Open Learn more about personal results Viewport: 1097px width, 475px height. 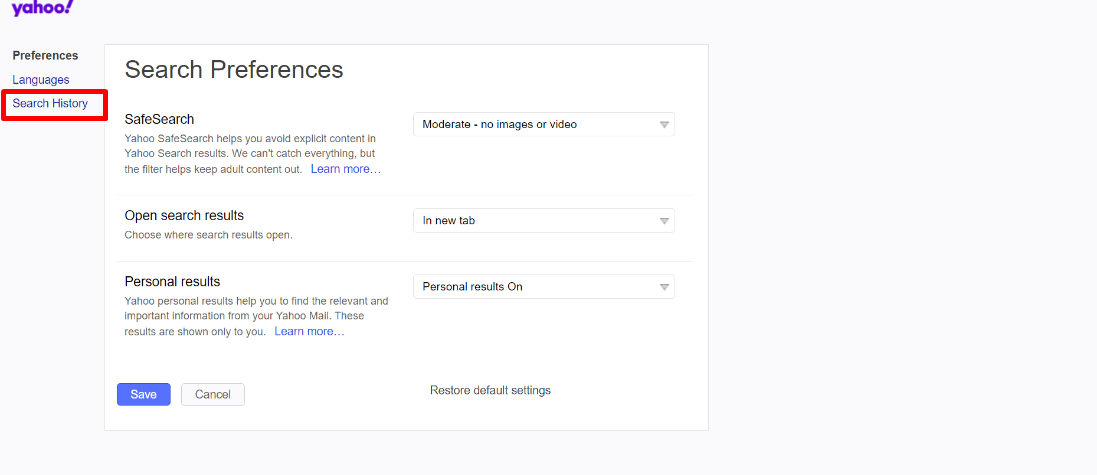pyautogui.click(x=309, y=332)
